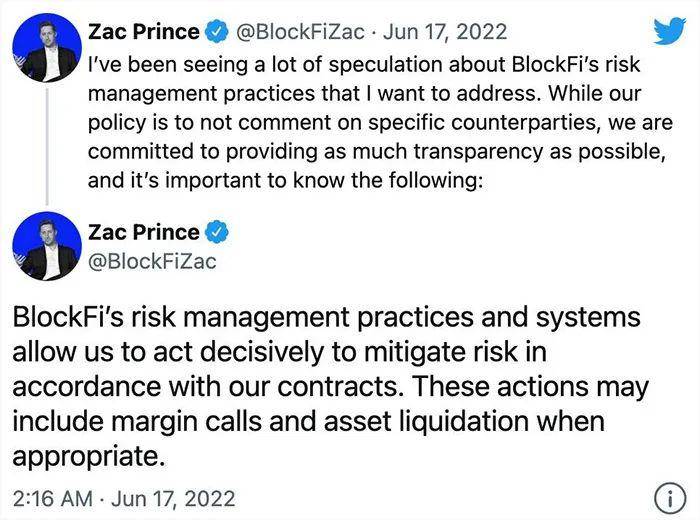
Task: Click the verified badge beside the lower Zac Prince
Action: coord(217,232)
